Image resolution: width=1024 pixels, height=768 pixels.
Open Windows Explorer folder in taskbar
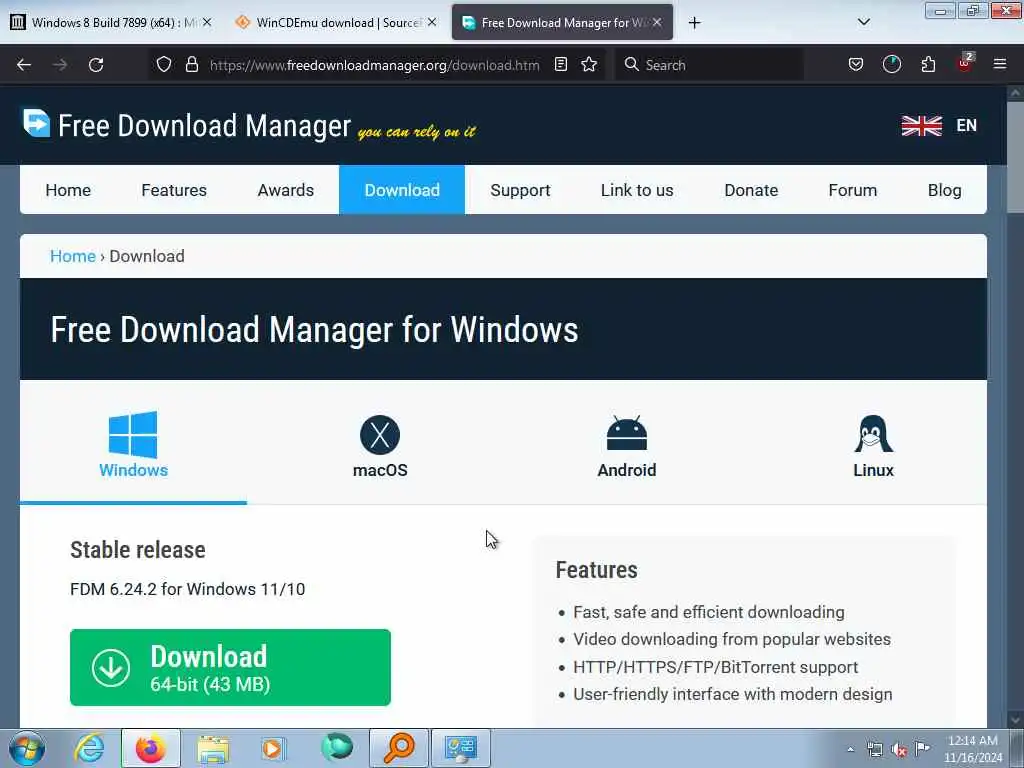click(x=213, y=749)
